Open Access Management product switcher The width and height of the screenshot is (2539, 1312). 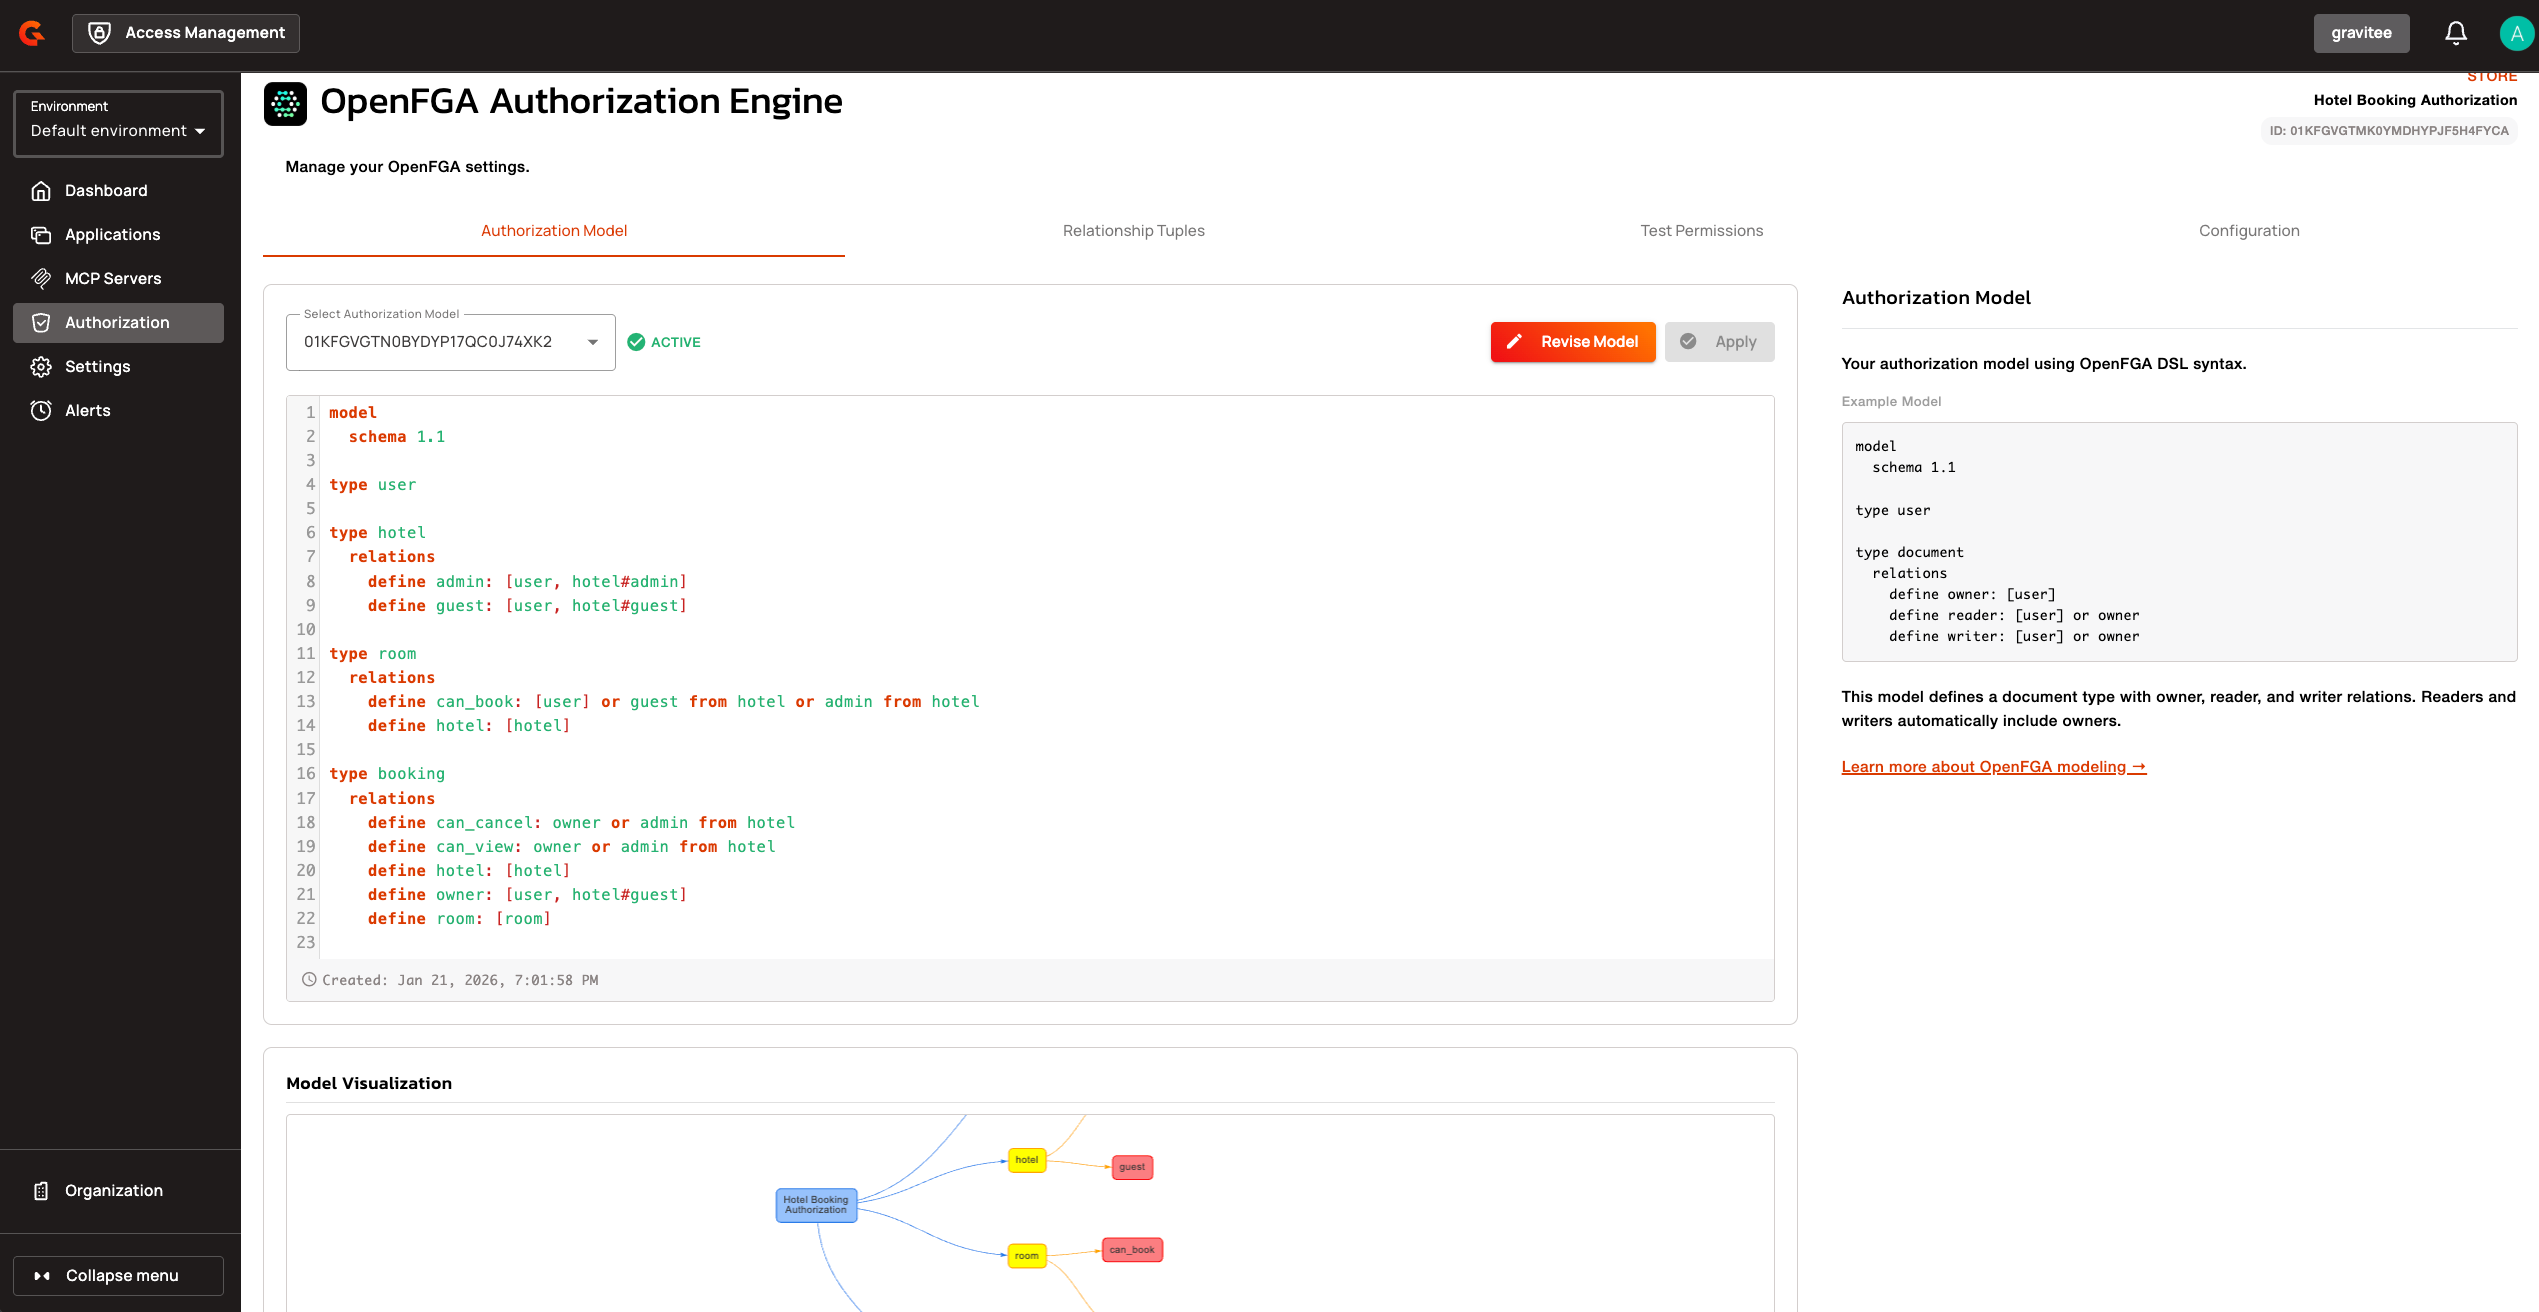(186, 33)
